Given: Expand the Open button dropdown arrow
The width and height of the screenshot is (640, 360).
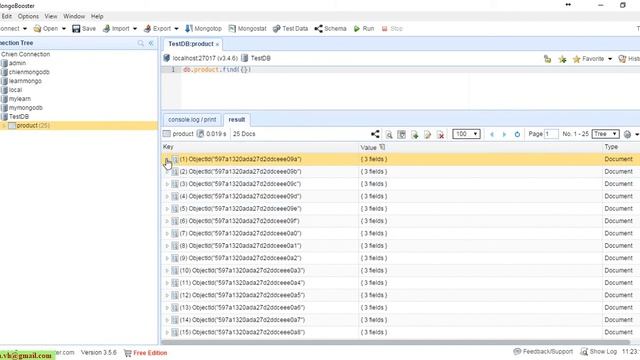Looking at the screenshot, I should click(x=64, y=29).
